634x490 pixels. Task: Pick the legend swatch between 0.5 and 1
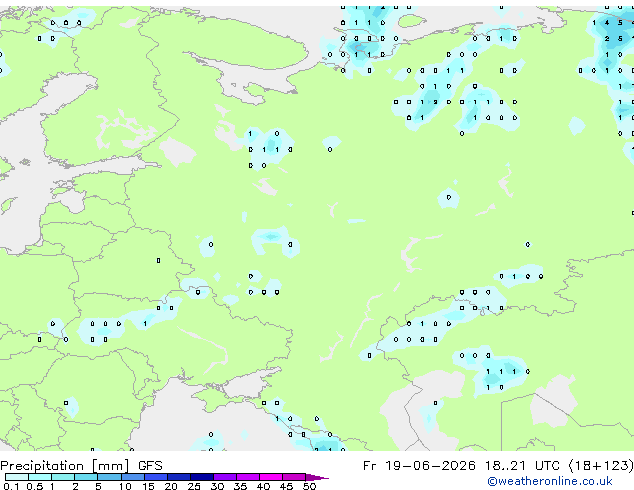pyautogui.click(x=40, y=477)
